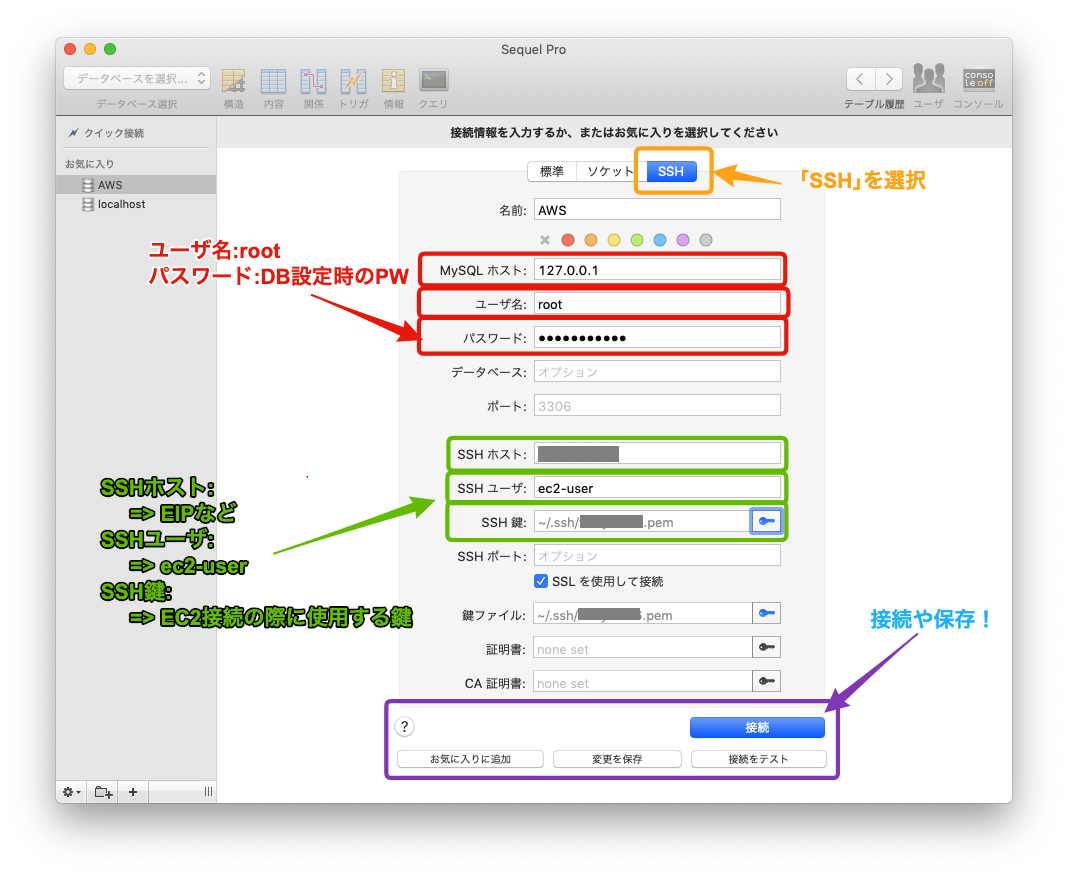Choose CA certificate (CA 証明書) key icon
1068x877 pixels.
point(766,682)
